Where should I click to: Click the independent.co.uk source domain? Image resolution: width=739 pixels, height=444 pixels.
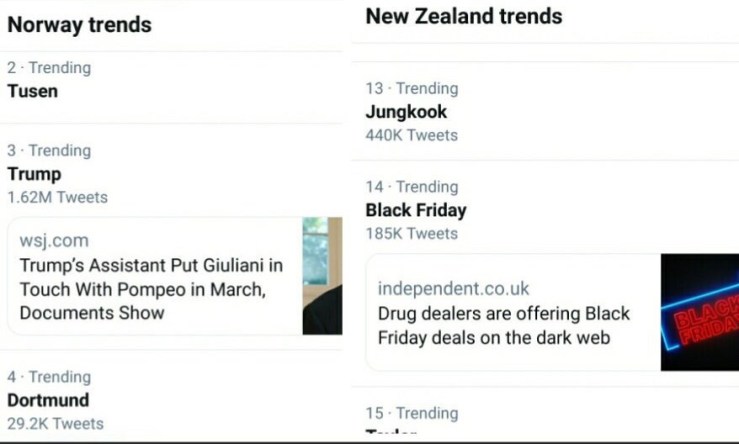click(453, 288)
